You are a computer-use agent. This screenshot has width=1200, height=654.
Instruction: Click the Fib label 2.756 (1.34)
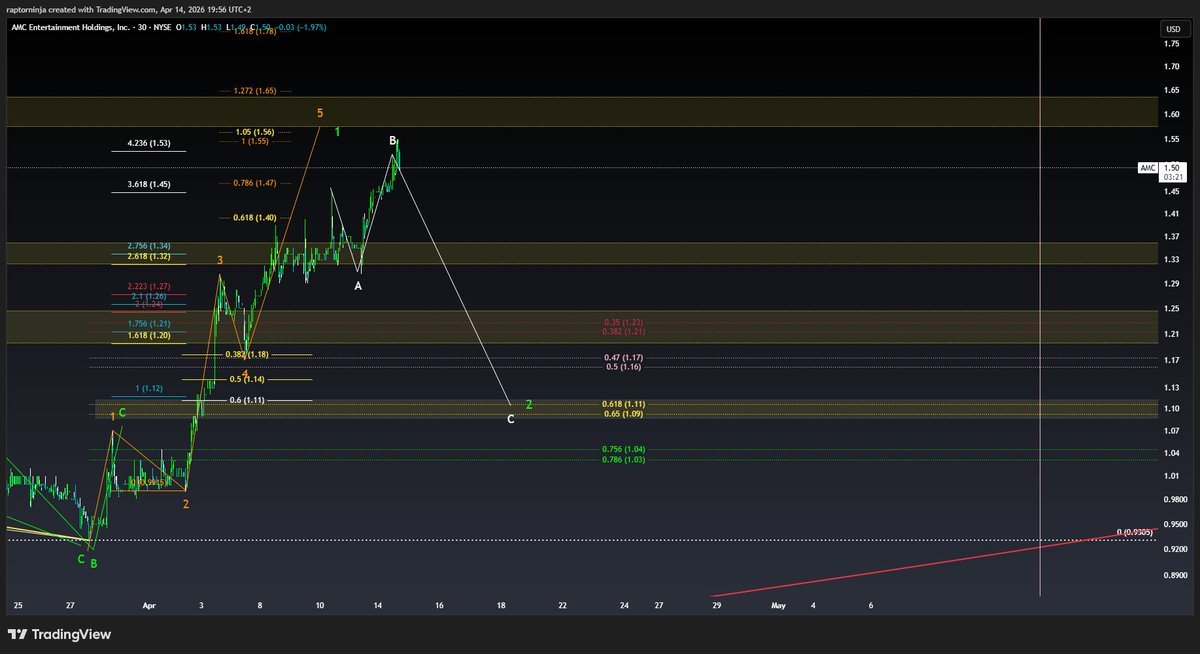tap(148, 246)
